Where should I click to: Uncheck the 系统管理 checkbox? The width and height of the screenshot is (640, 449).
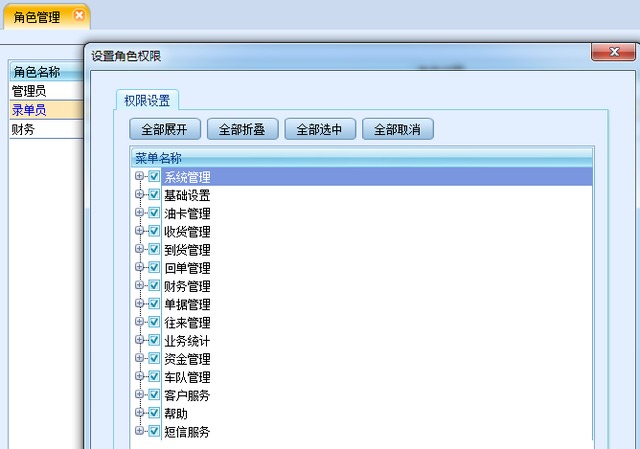pyautogui.click(x=154, y=176)
